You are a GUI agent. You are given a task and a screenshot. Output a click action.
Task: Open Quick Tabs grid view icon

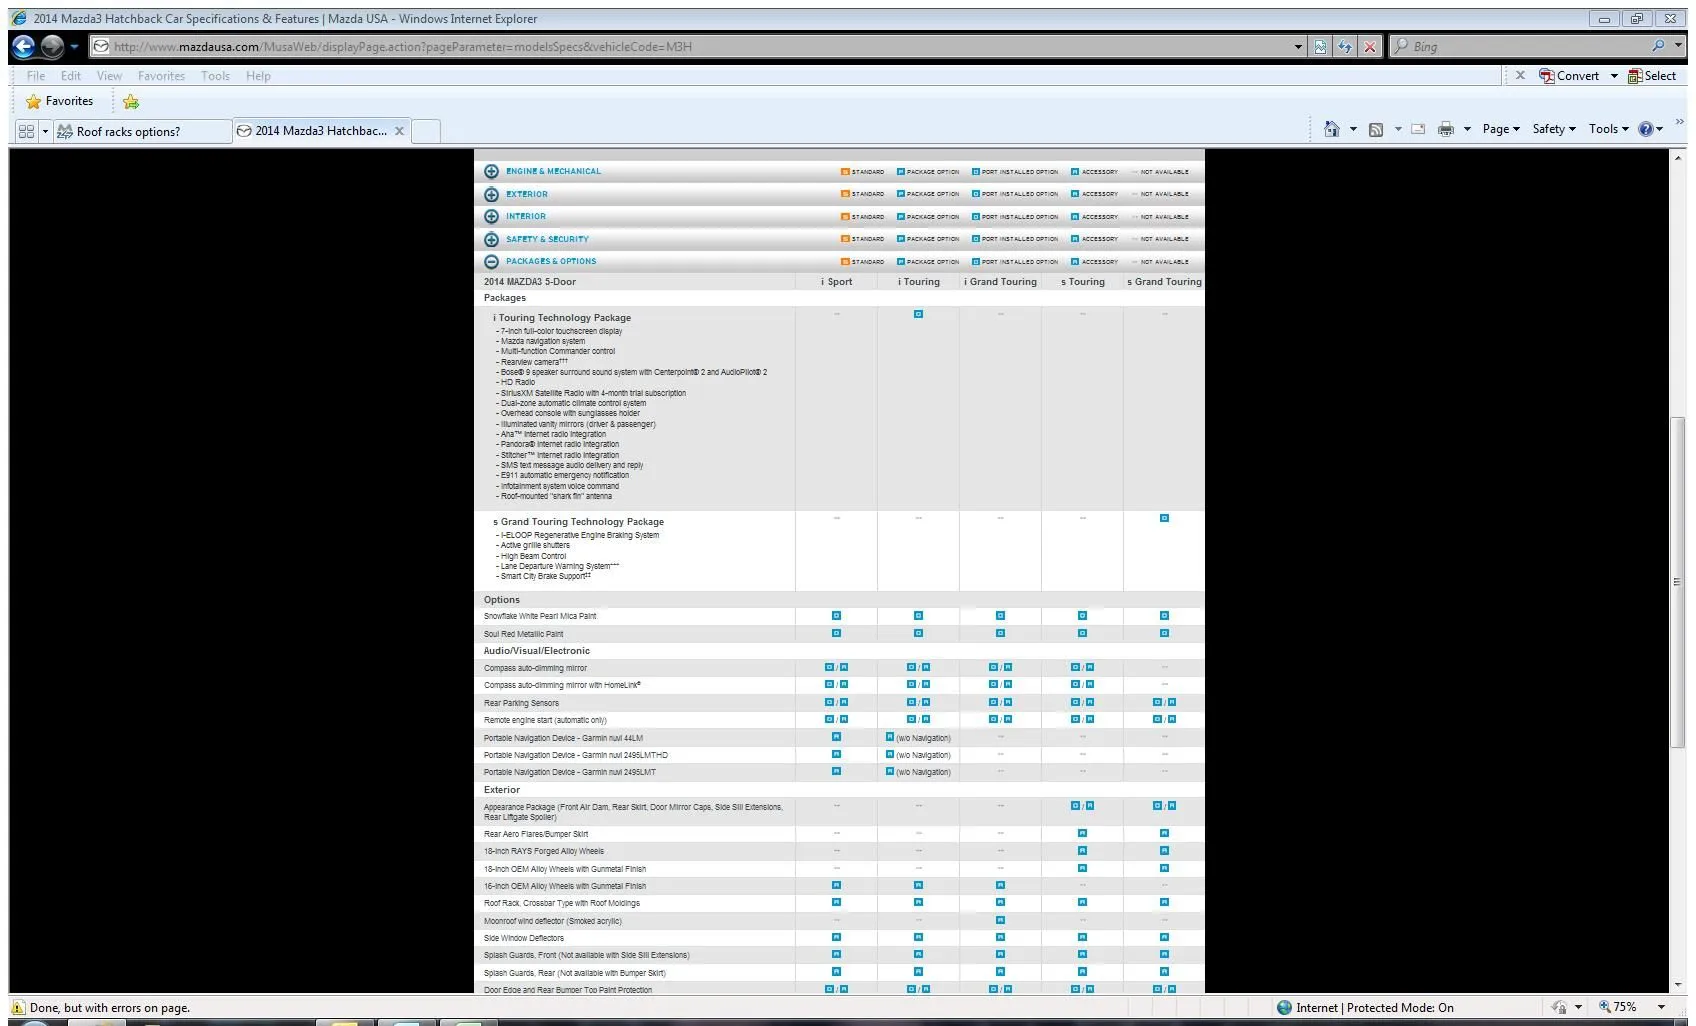tap(26, 131)
